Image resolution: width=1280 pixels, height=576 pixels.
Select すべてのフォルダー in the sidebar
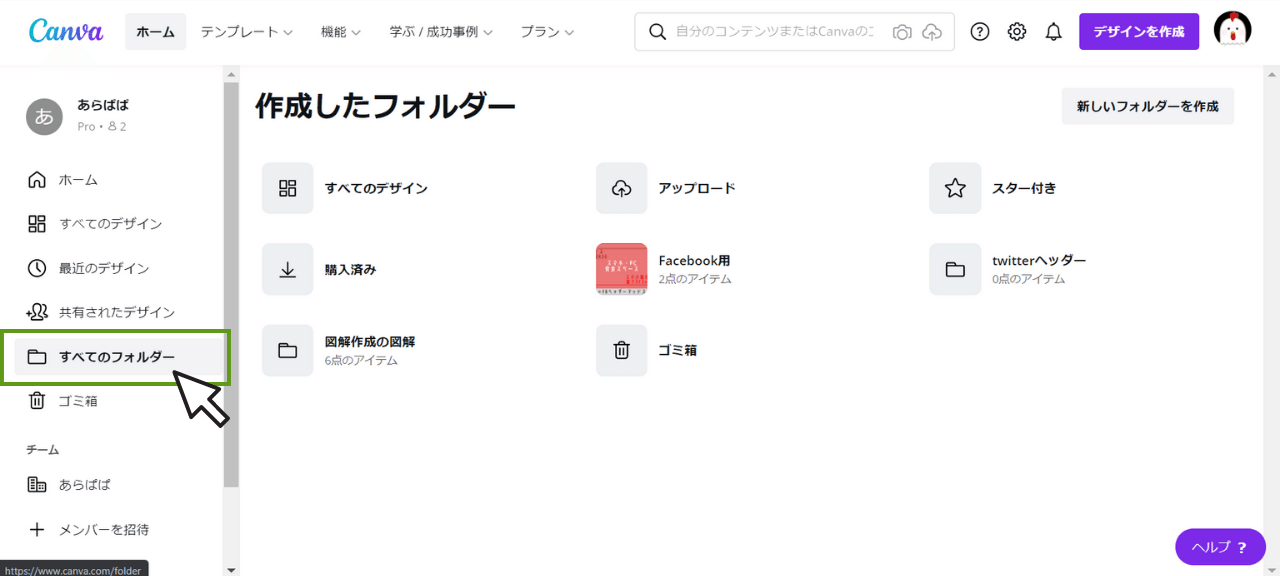tap(118, 357)
